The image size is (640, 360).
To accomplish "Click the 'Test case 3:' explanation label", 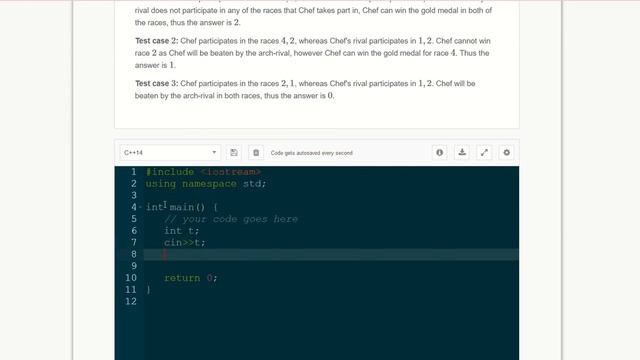I will (x=157, y=83).
